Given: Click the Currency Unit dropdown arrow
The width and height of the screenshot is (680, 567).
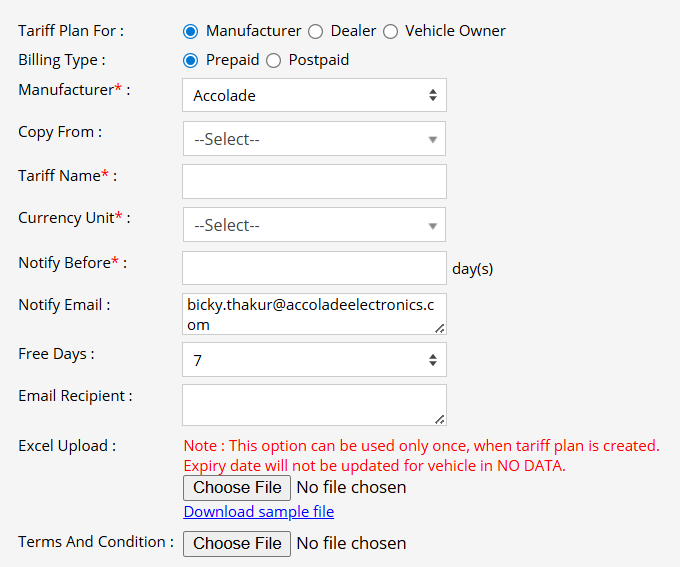Looking at the screenshot, I should (x=432, y=226).
